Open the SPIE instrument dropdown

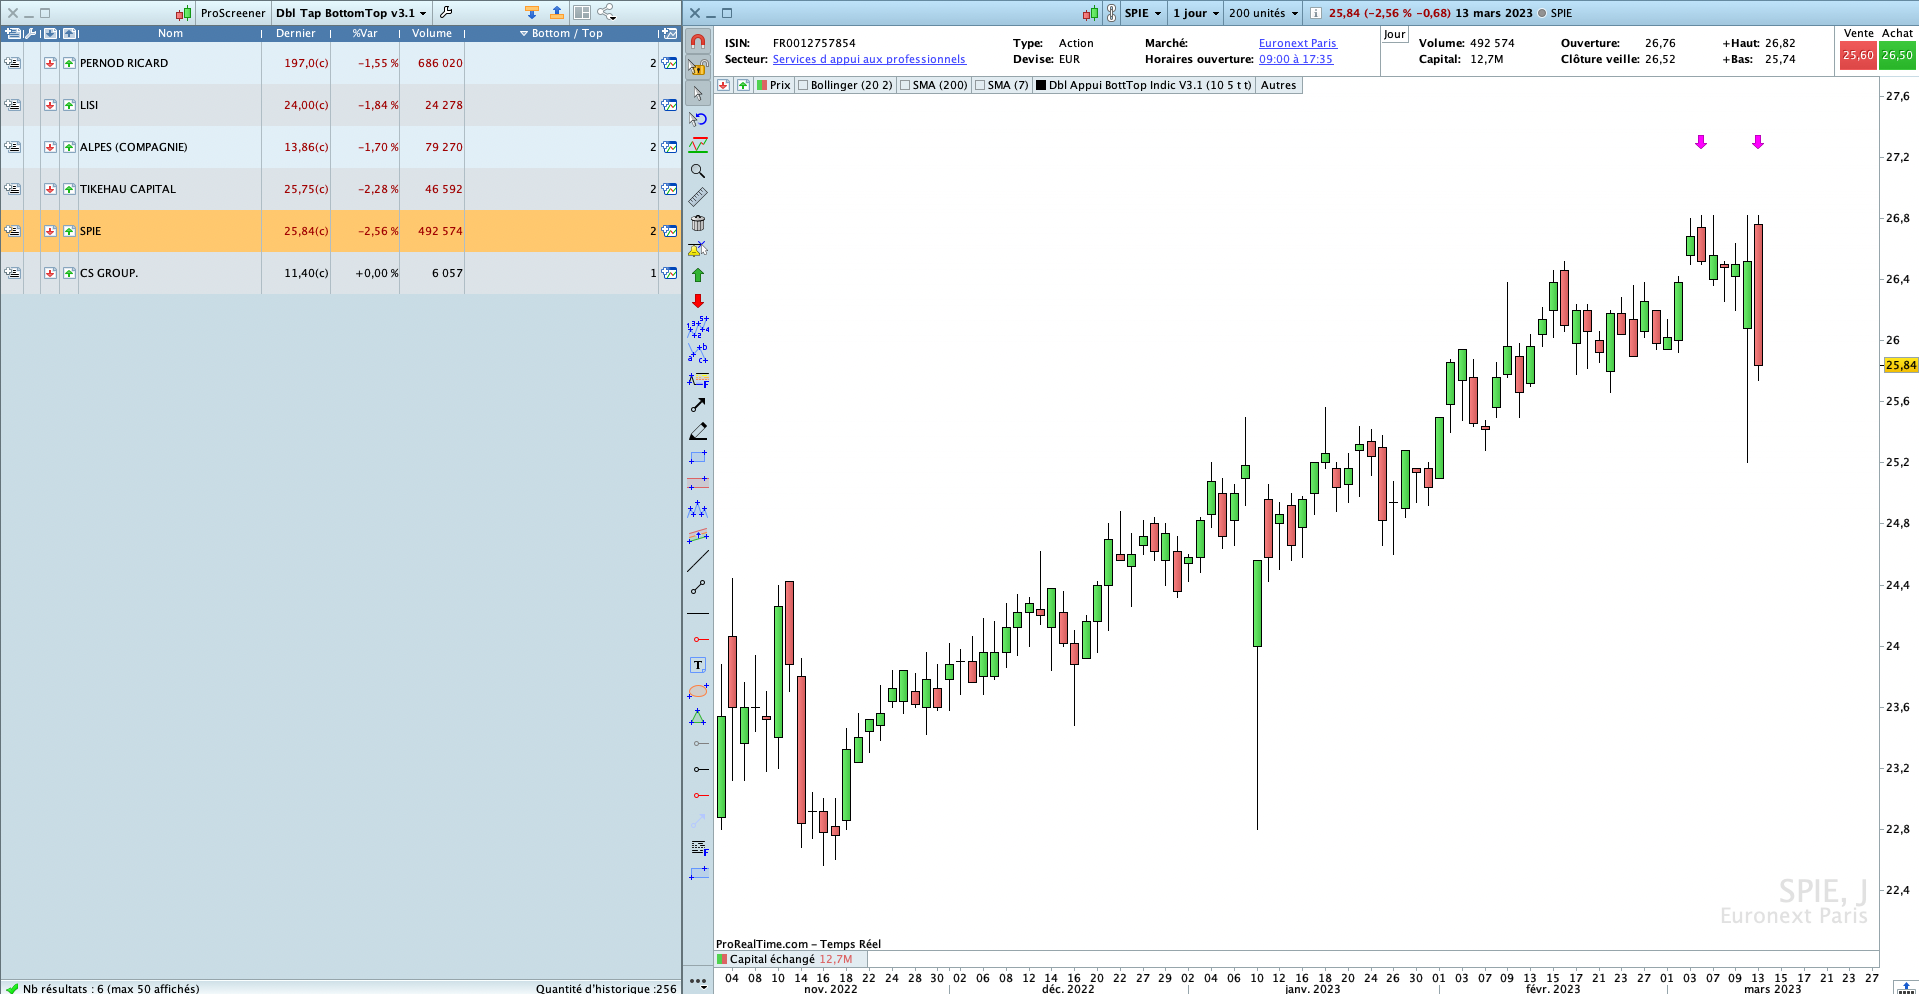click(x=1143, y=13)
